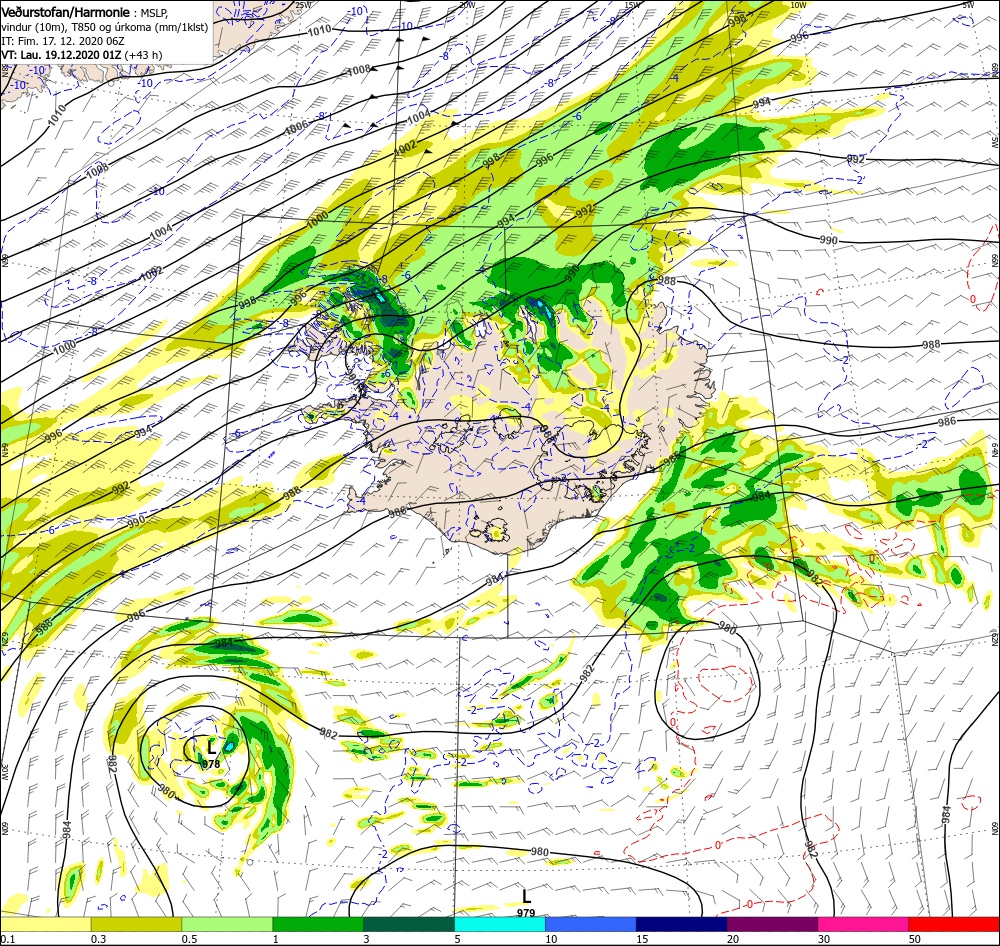Click the '30W' longitude label on left edge
1000x946 pixels.
coord(4,772)
